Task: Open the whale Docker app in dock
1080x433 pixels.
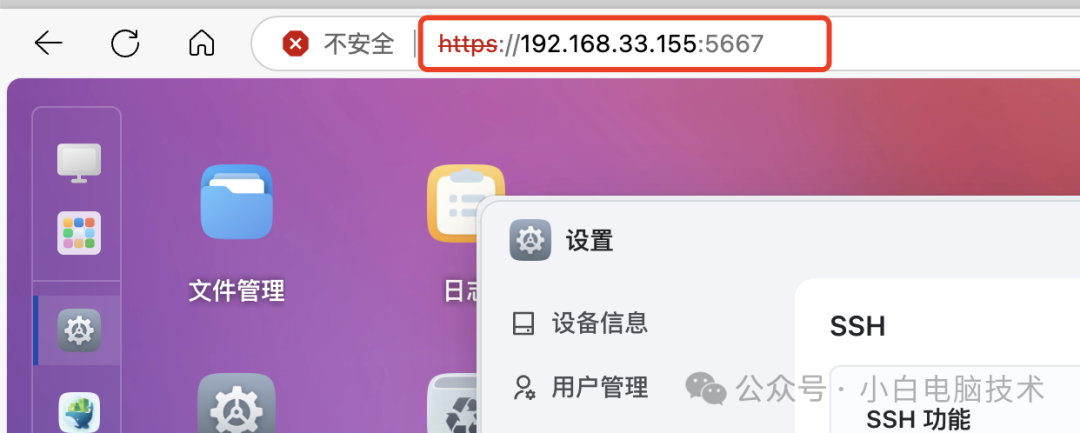Action: pyautogui.click(x=79, y=412)
